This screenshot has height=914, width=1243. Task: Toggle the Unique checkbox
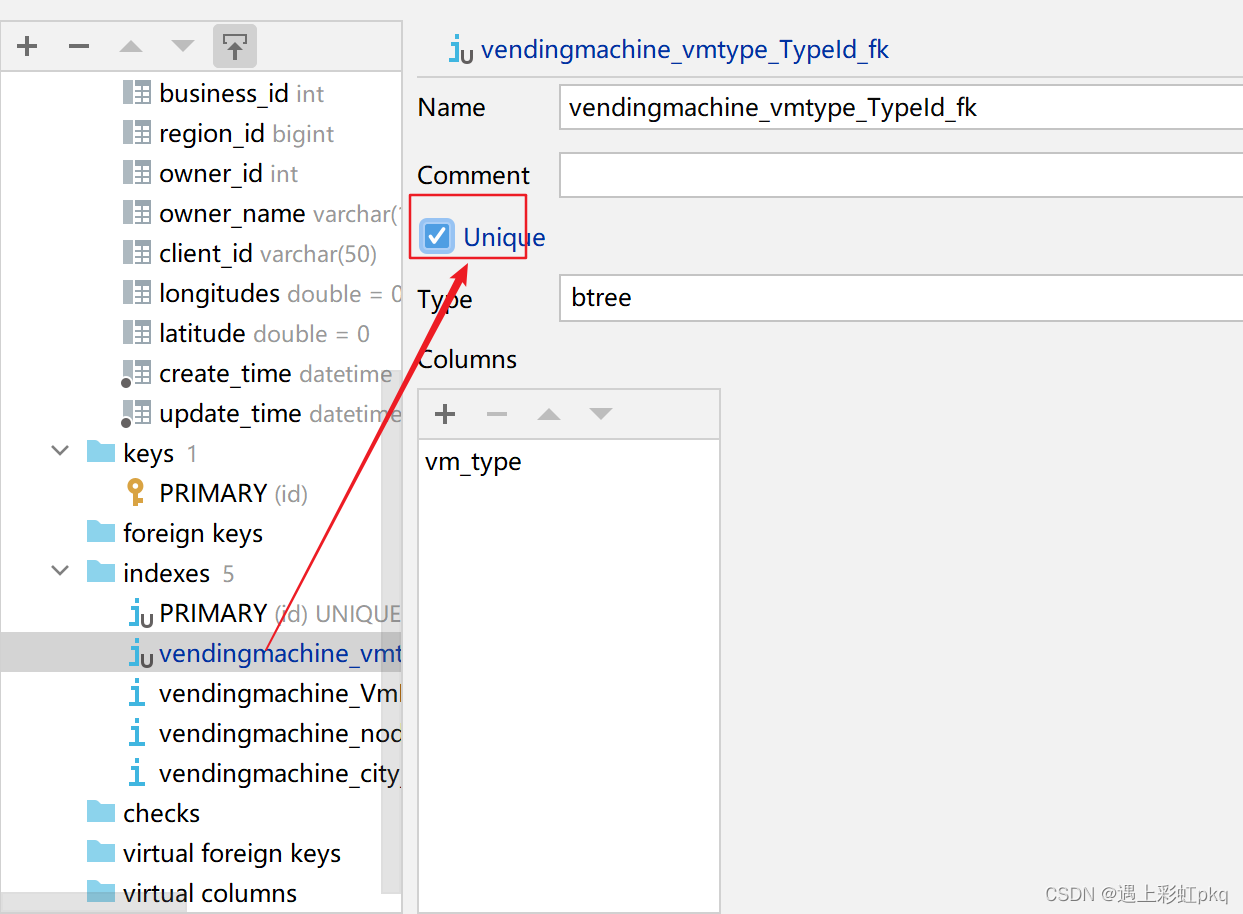[x=437, y=236]
